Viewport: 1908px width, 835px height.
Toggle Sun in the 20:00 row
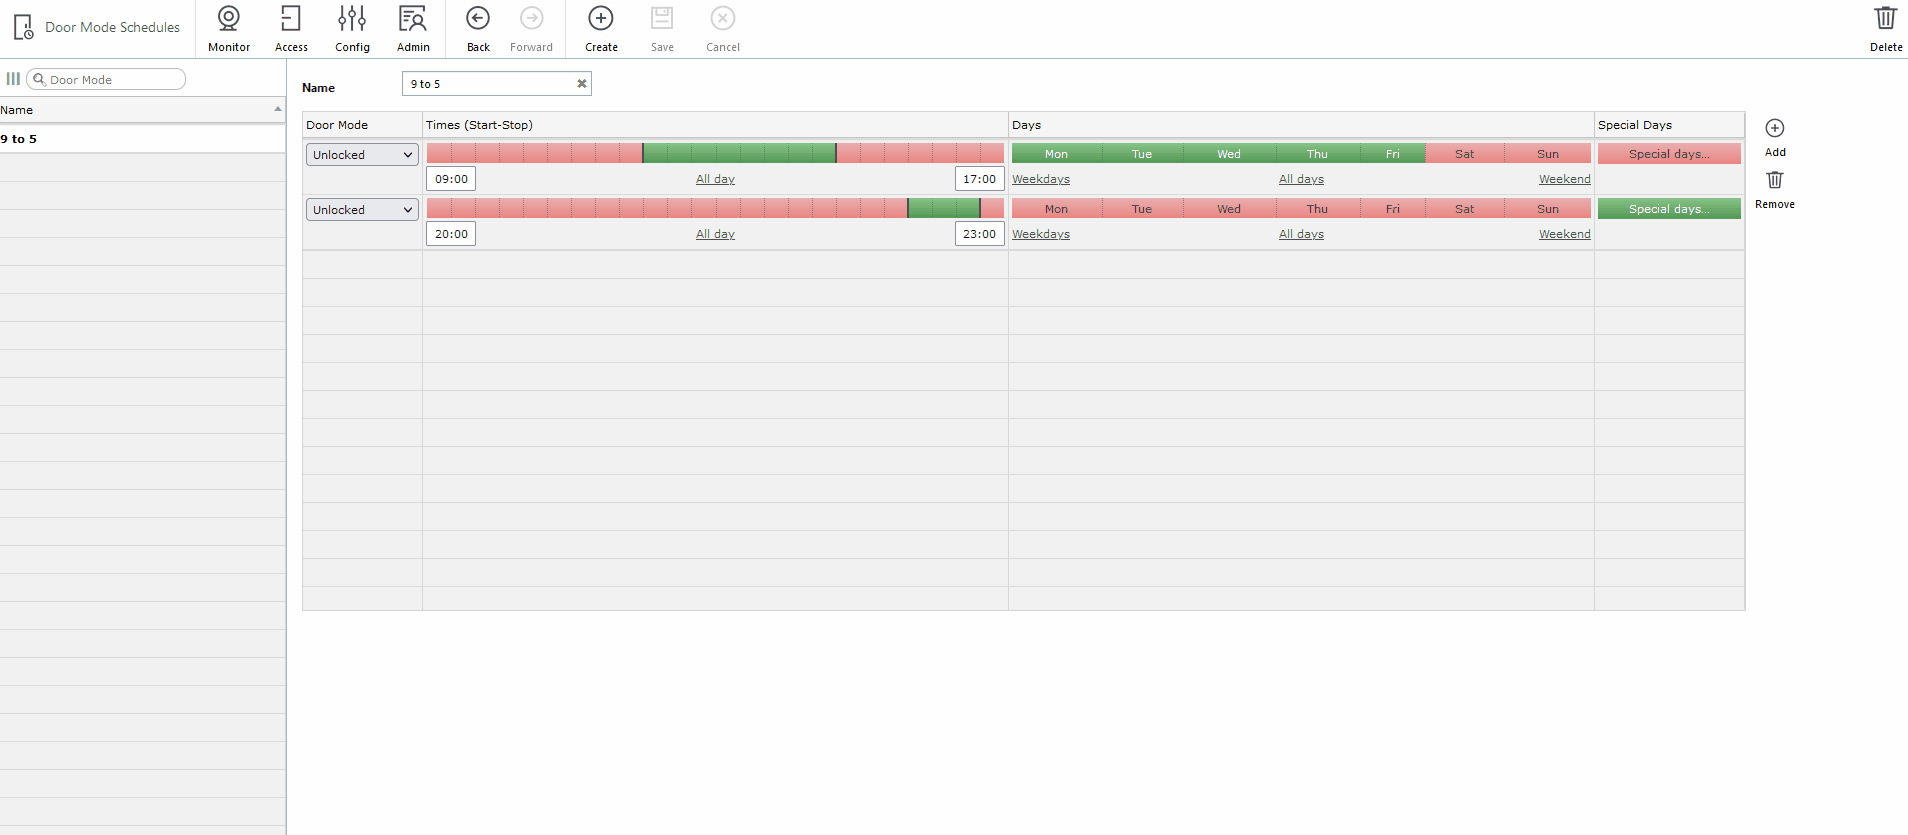coord(1548,209)
